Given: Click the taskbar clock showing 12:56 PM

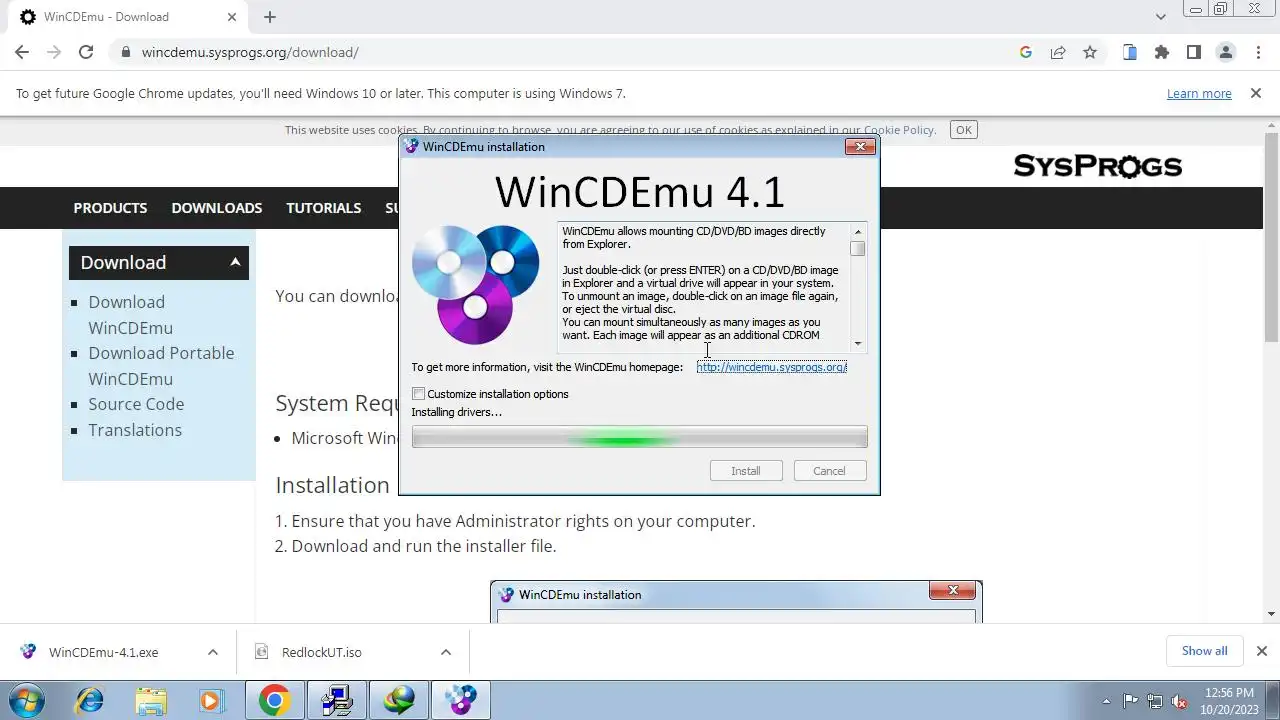Looking at the screenshot, I should 1229,700.
